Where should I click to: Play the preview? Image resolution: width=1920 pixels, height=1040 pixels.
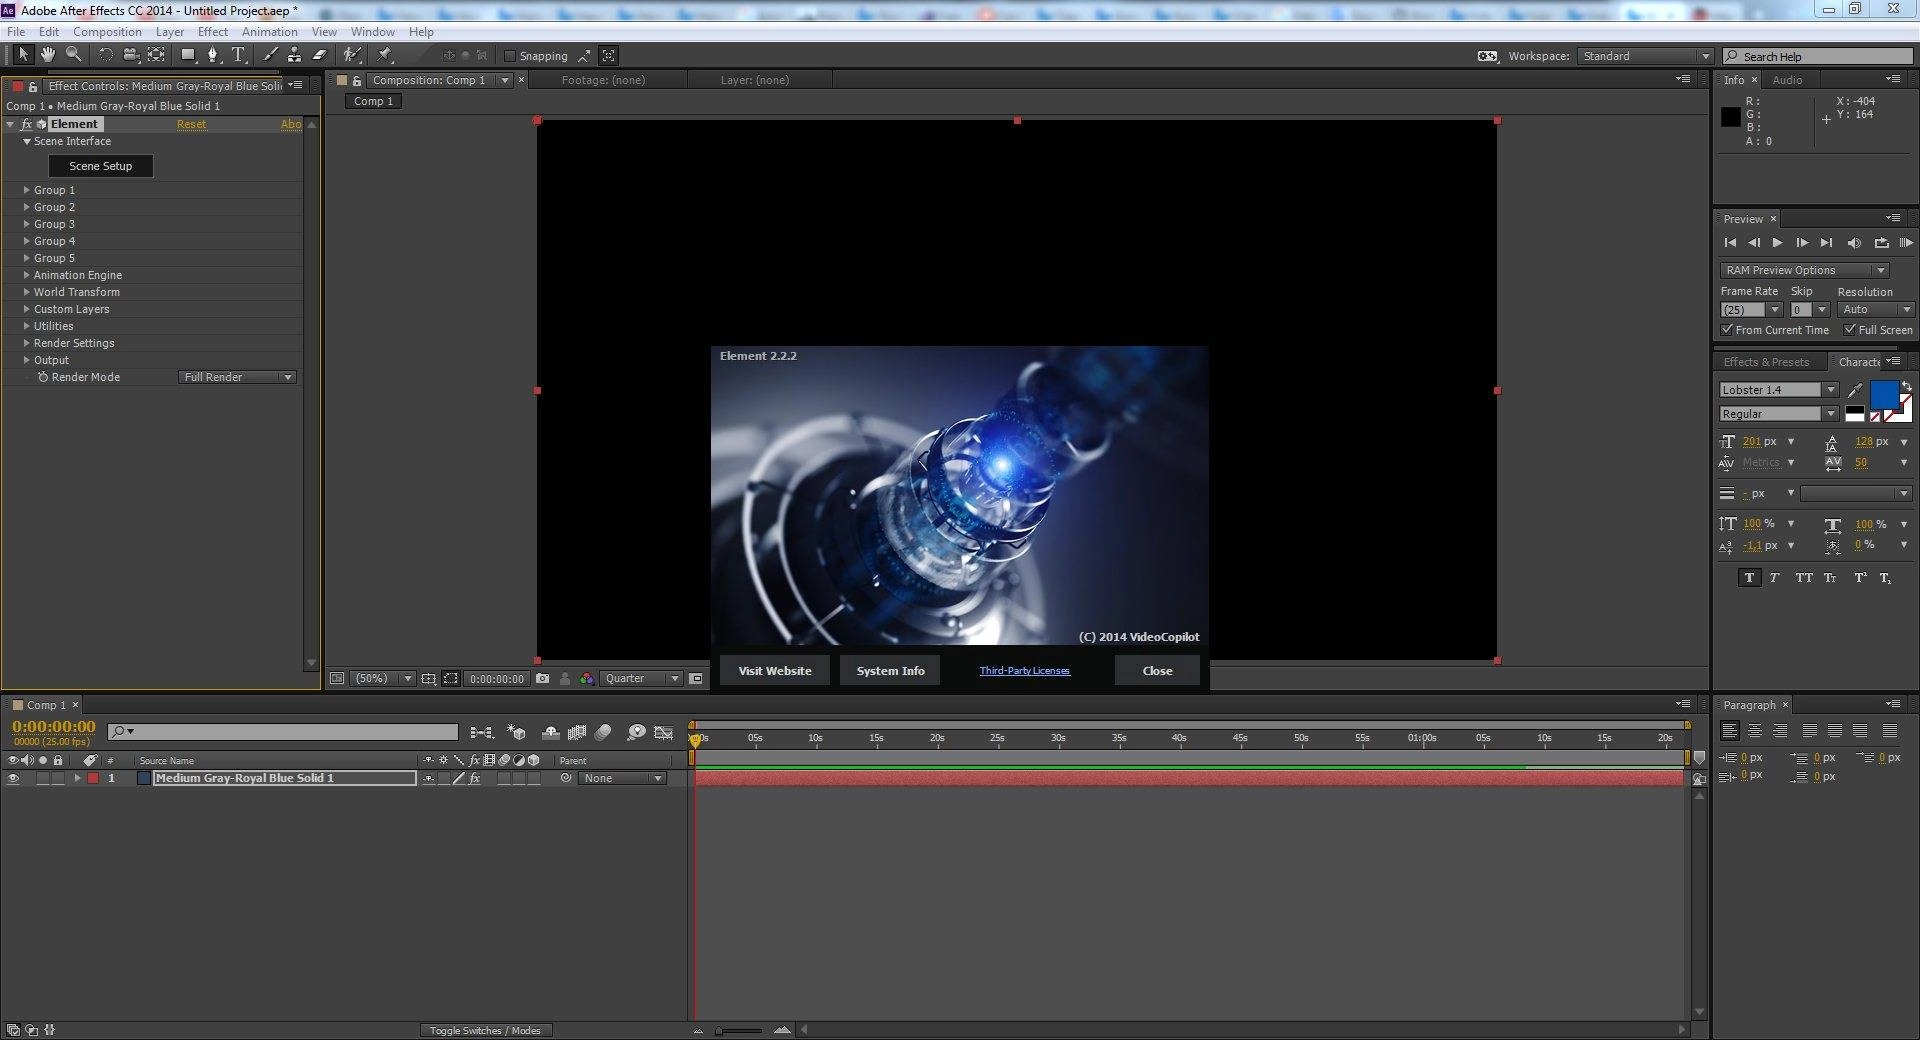[1777, 243]
